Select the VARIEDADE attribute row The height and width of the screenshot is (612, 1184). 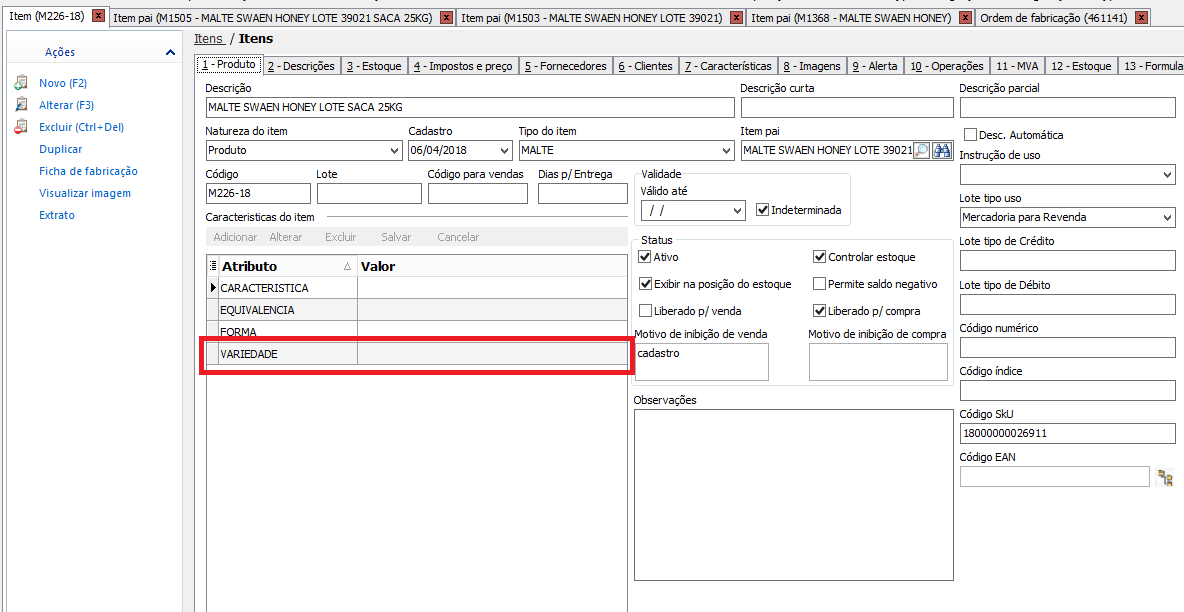point(417,354)
